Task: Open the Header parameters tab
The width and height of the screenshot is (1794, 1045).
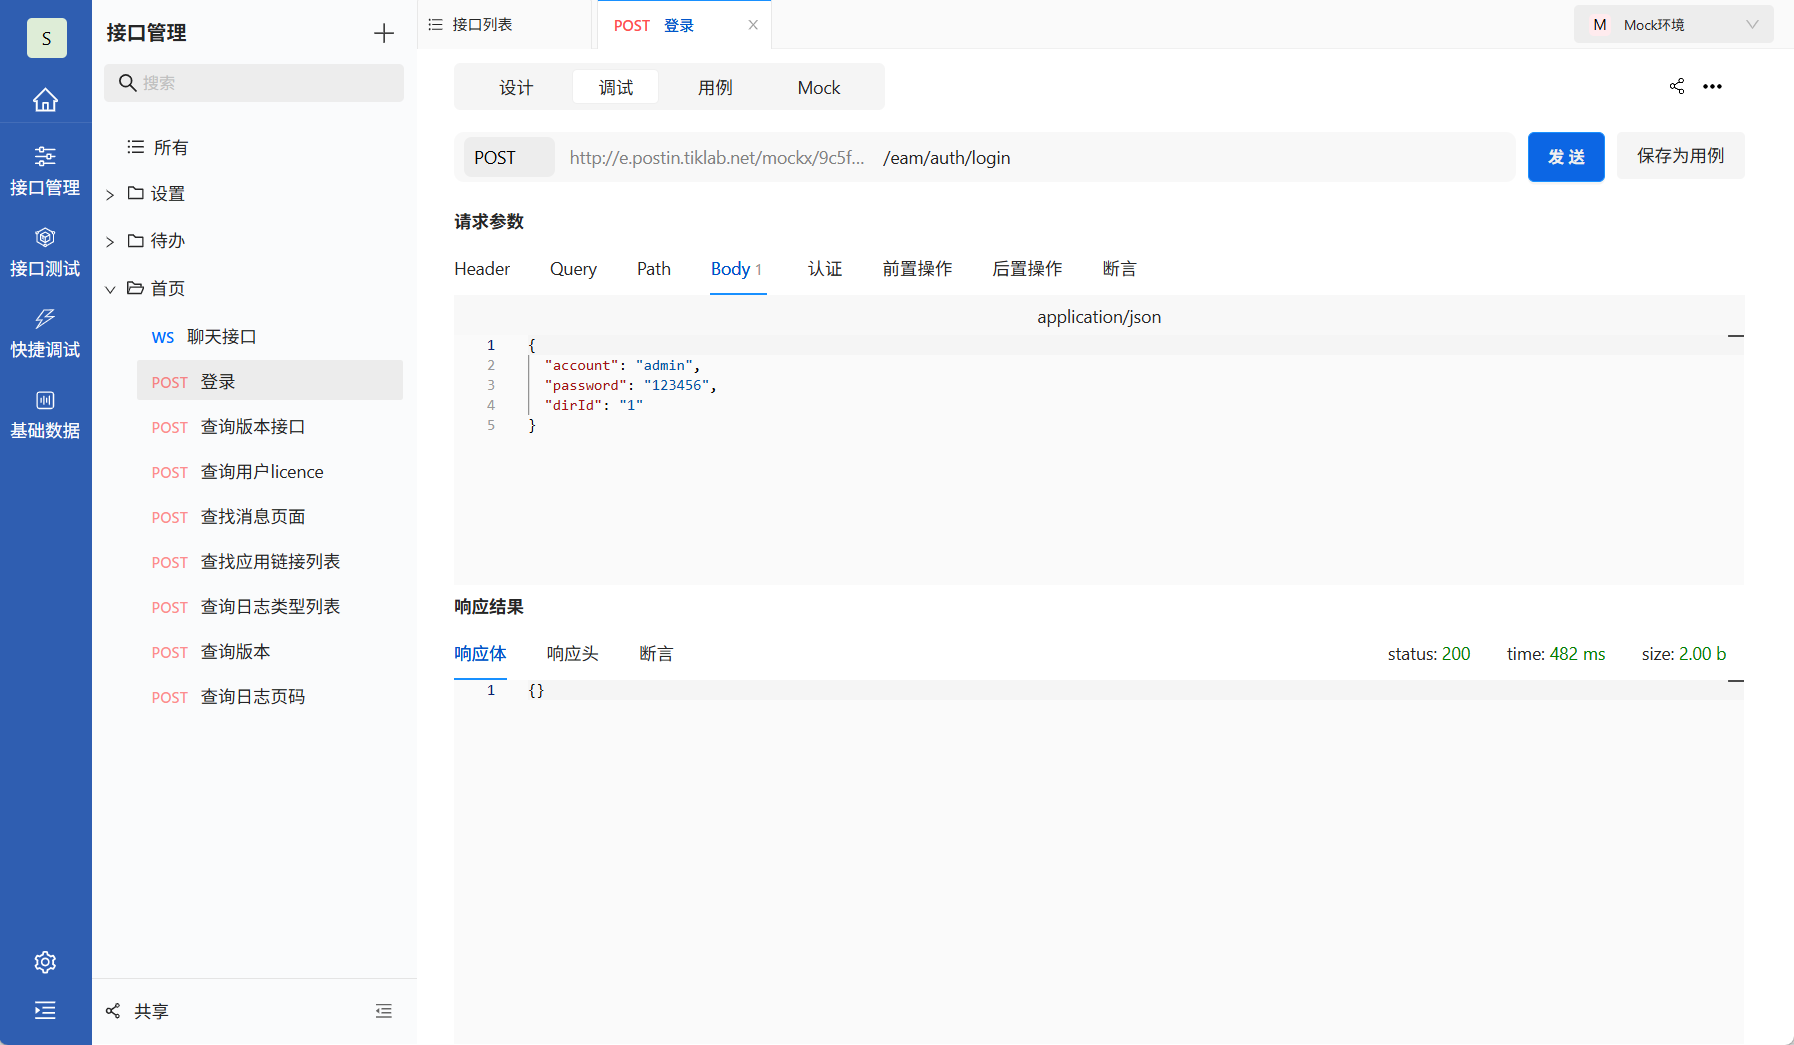Action: [482, 268]
